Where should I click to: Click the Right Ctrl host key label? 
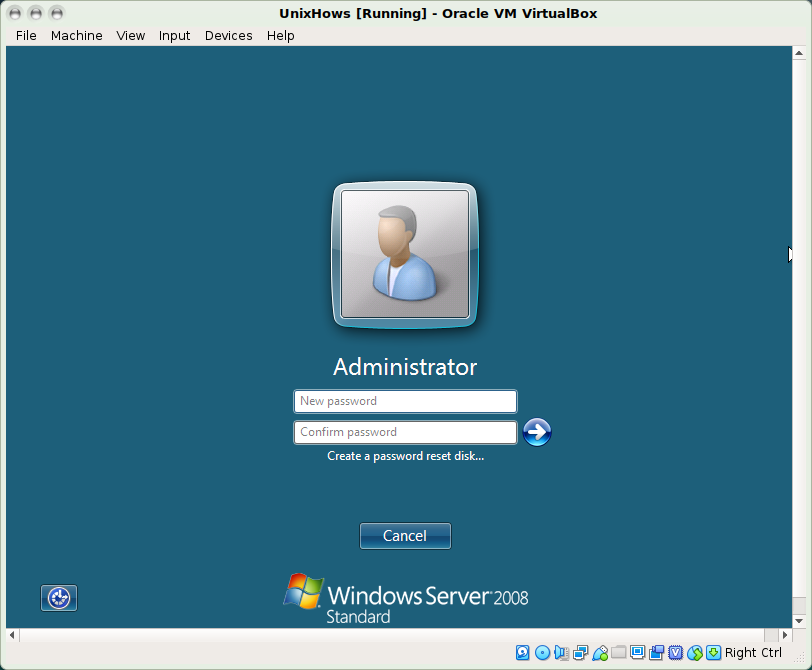[753, 653]
